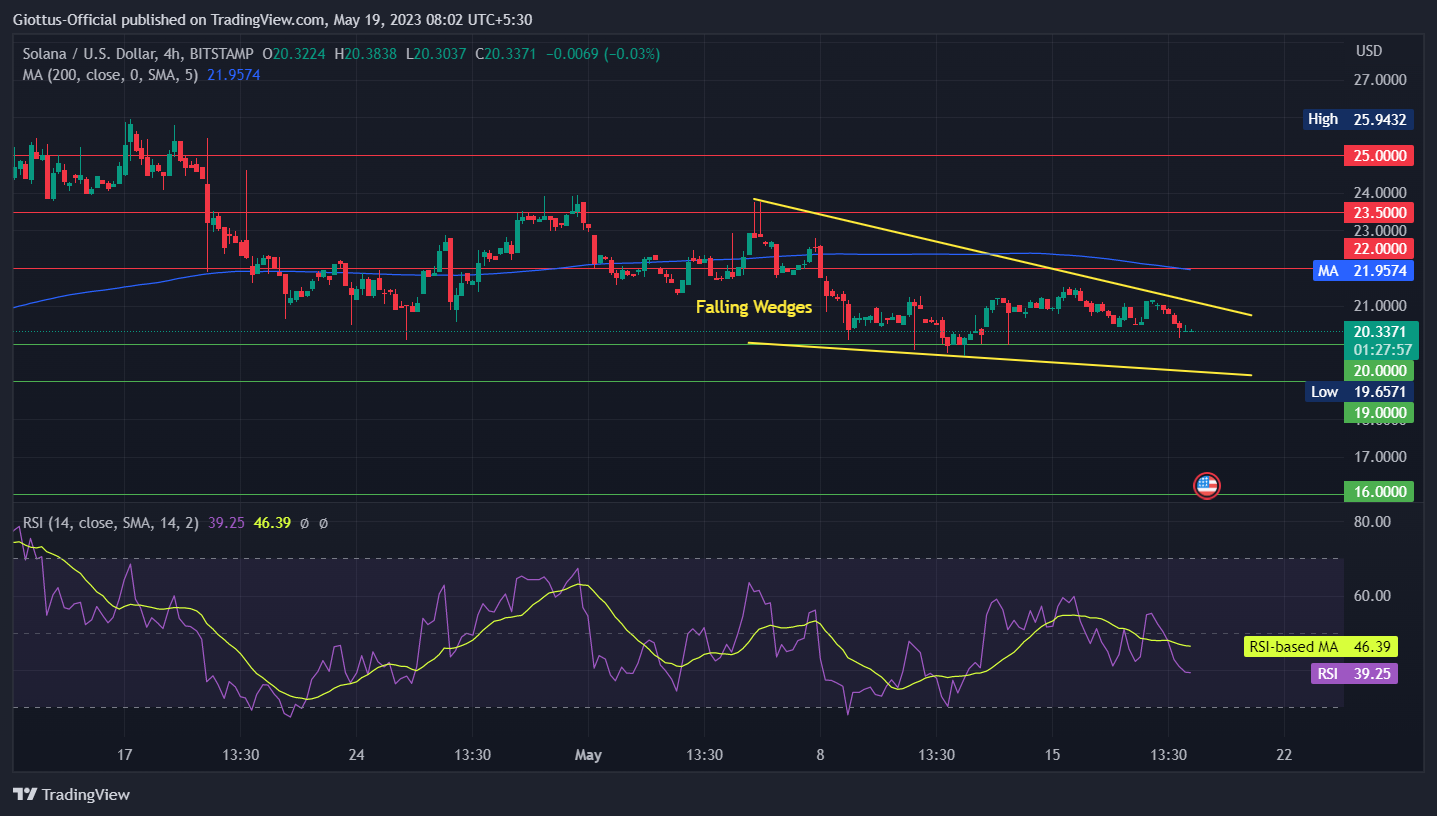Screen dimensions: 1437x816
Task: Select the red 25.0000 price label
Action: click(1379, 155)
